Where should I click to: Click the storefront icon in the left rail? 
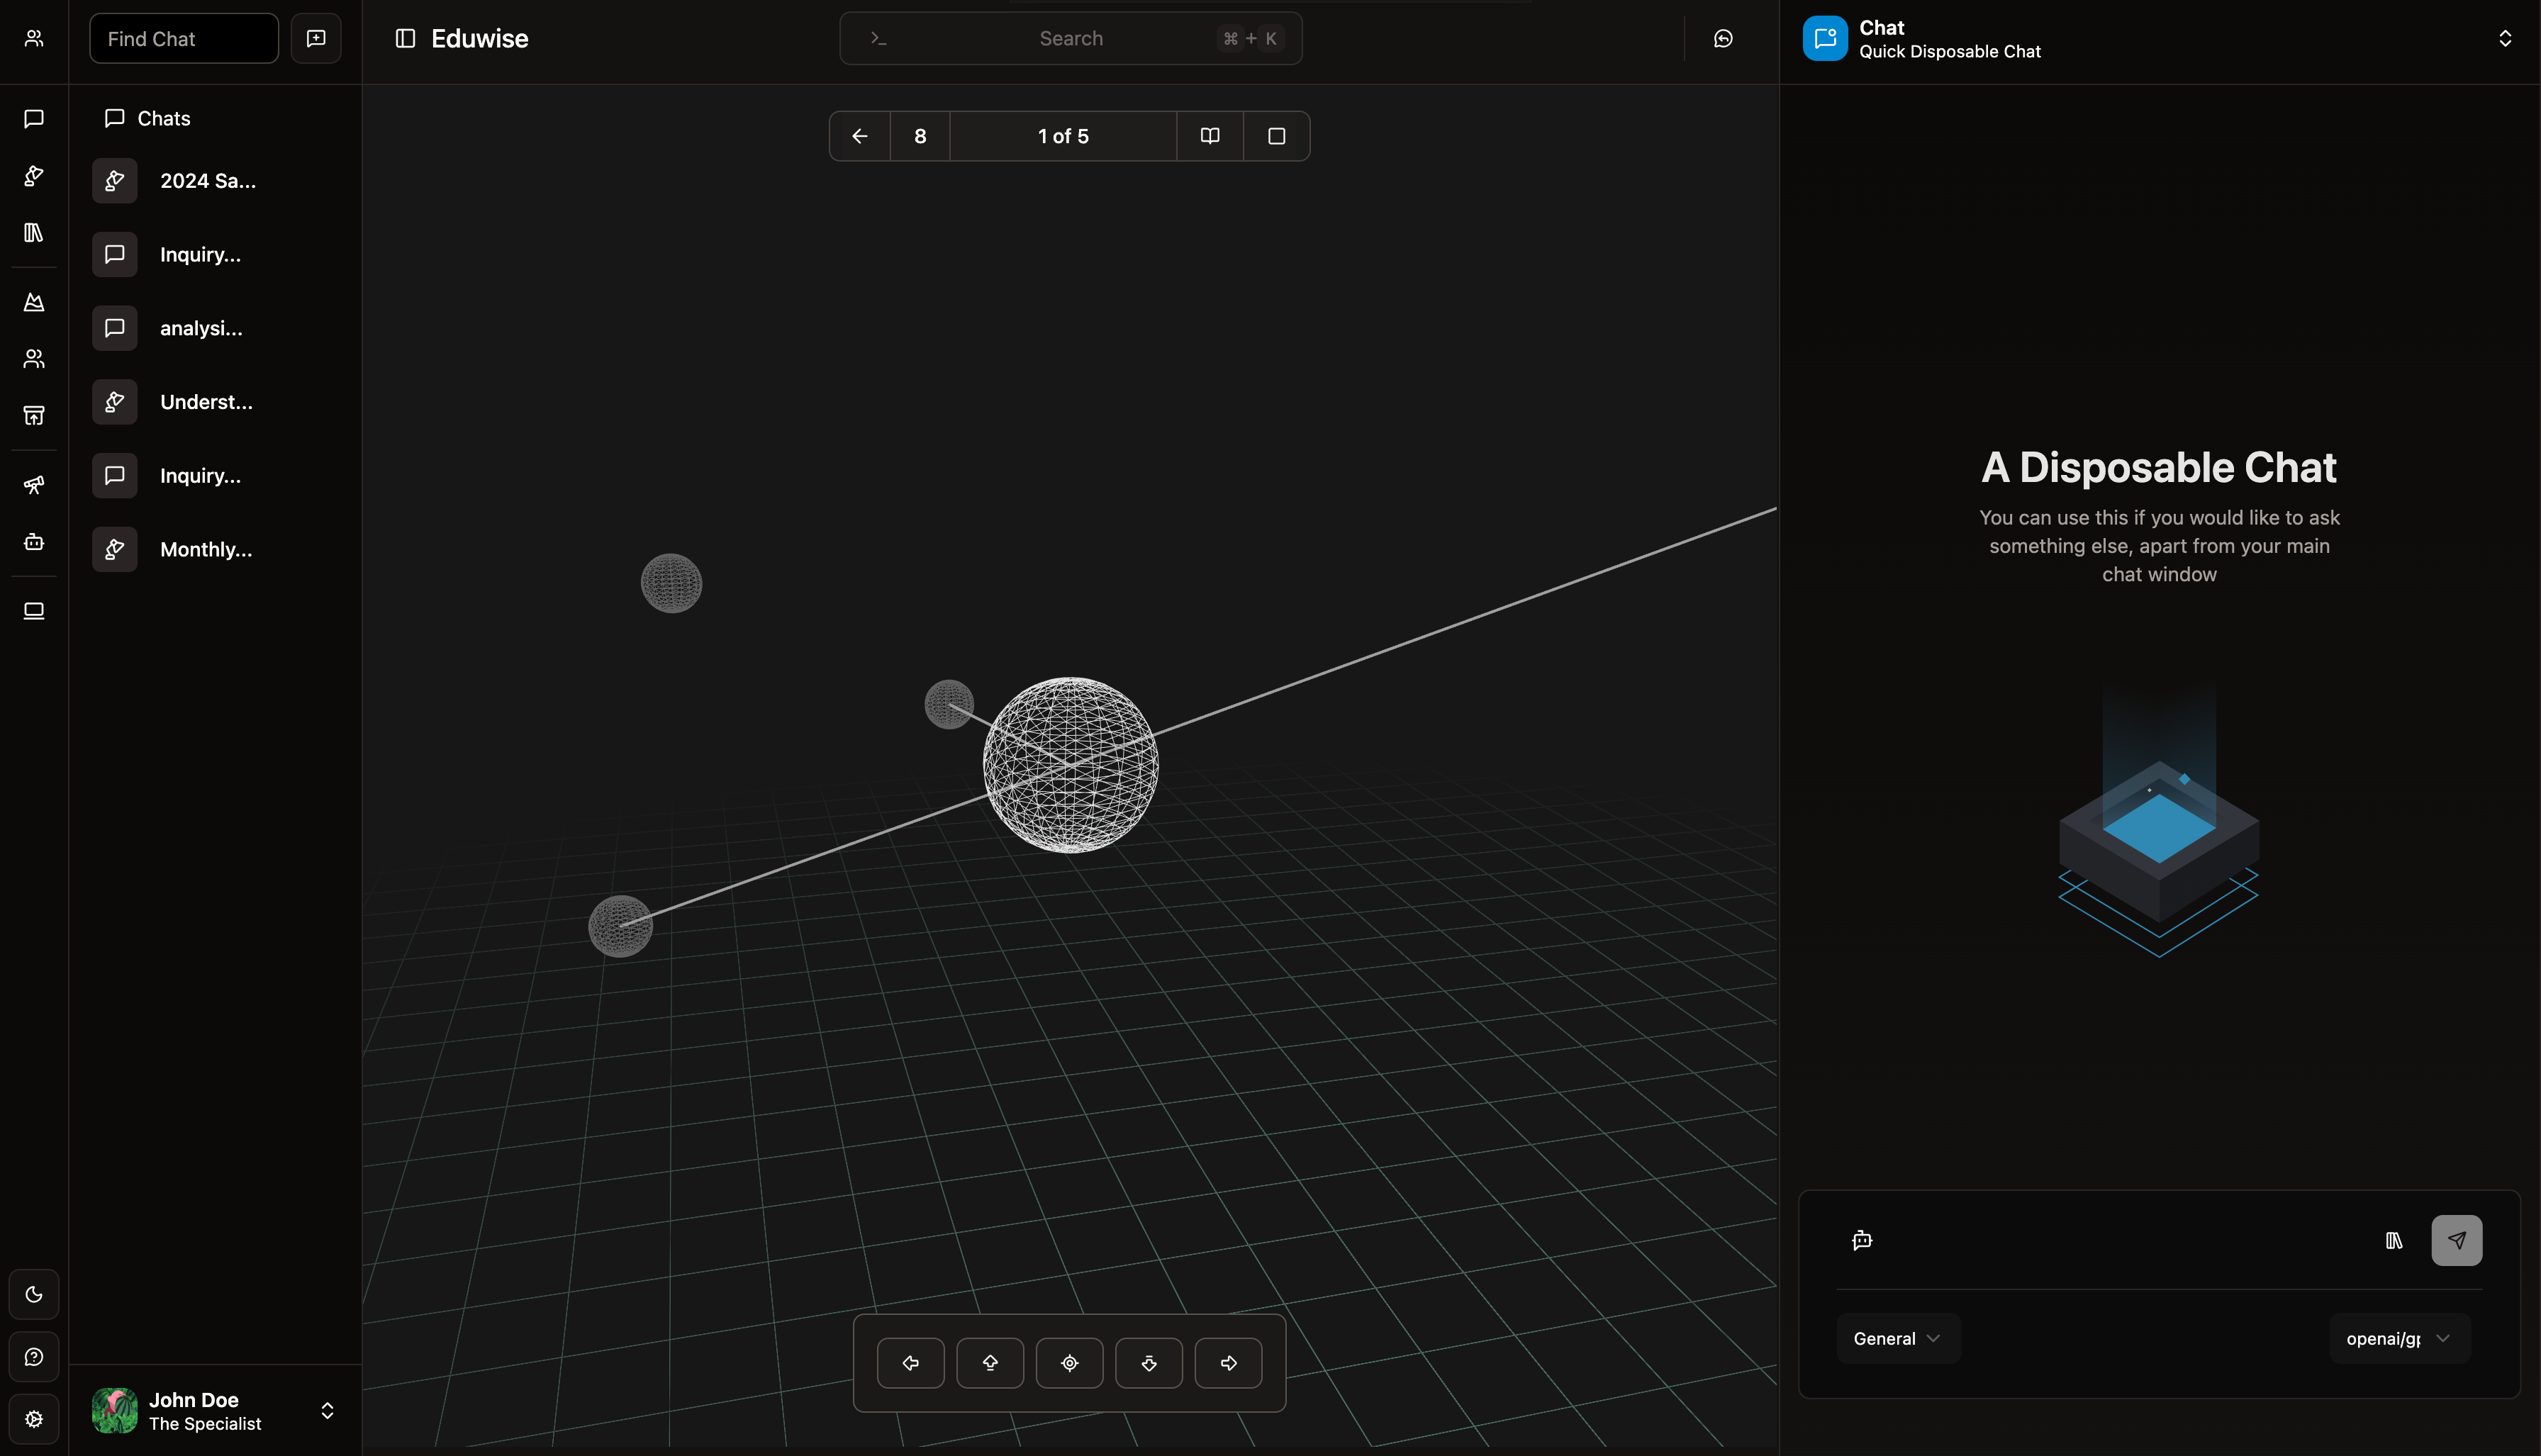coord(34,415)
